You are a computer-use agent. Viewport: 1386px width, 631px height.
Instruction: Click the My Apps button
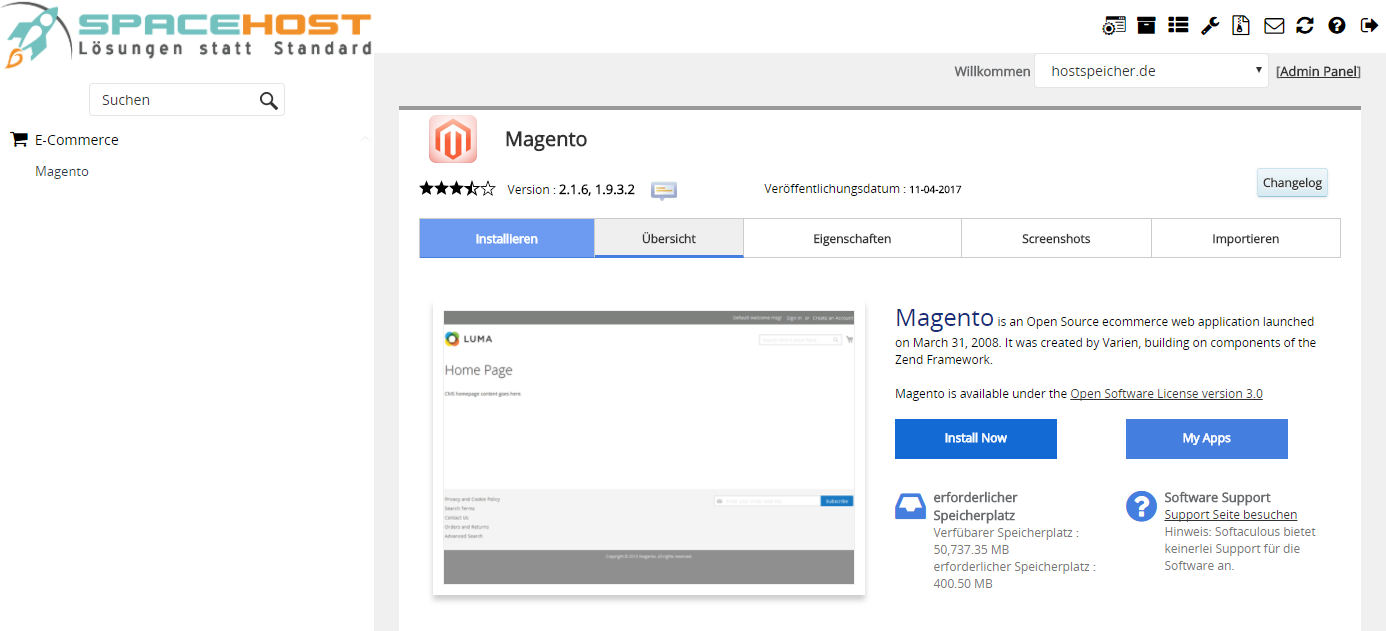(1207, 438)
